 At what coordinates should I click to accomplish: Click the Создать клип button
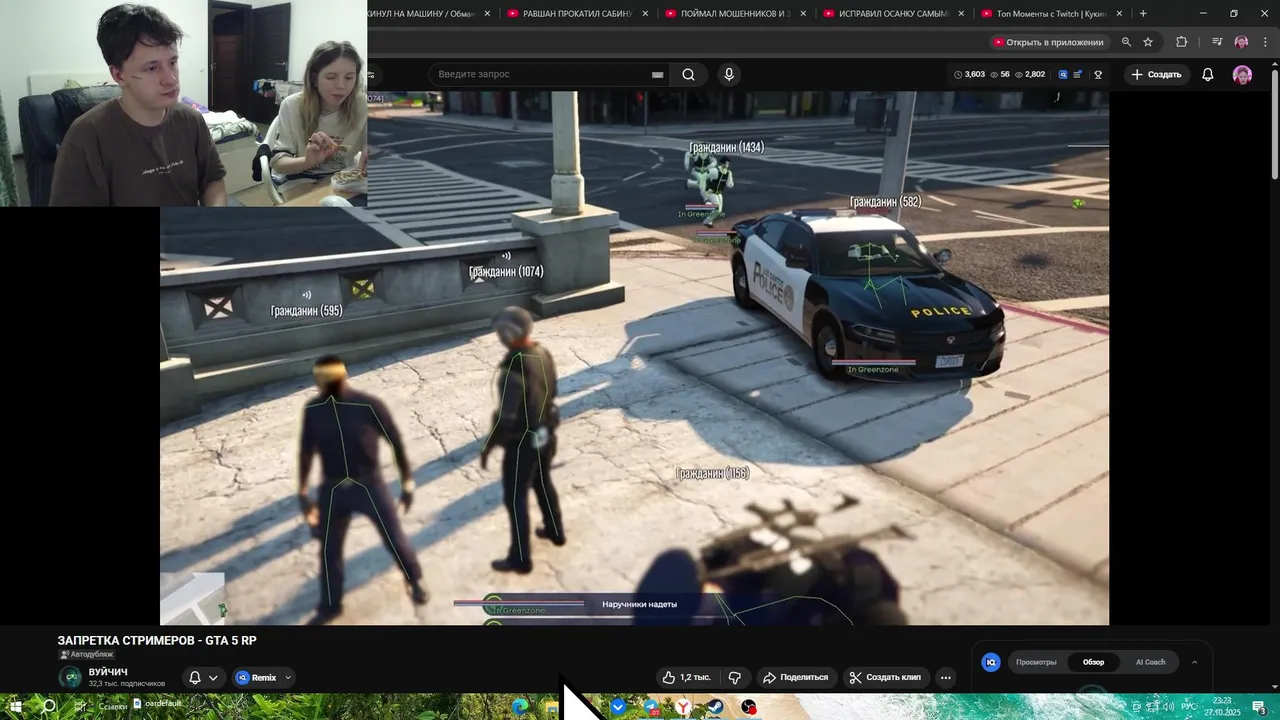click(885, 677)
